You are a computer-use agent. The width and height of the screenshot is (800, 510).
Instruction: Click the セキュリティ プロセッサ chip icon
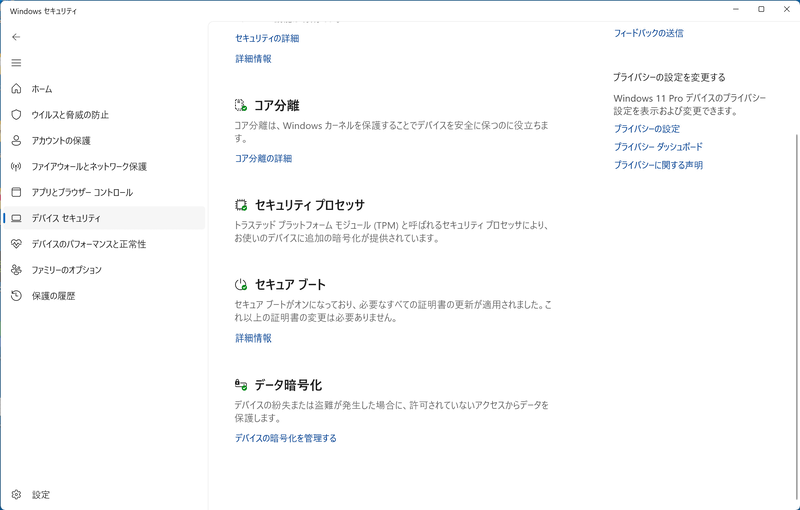241,205
